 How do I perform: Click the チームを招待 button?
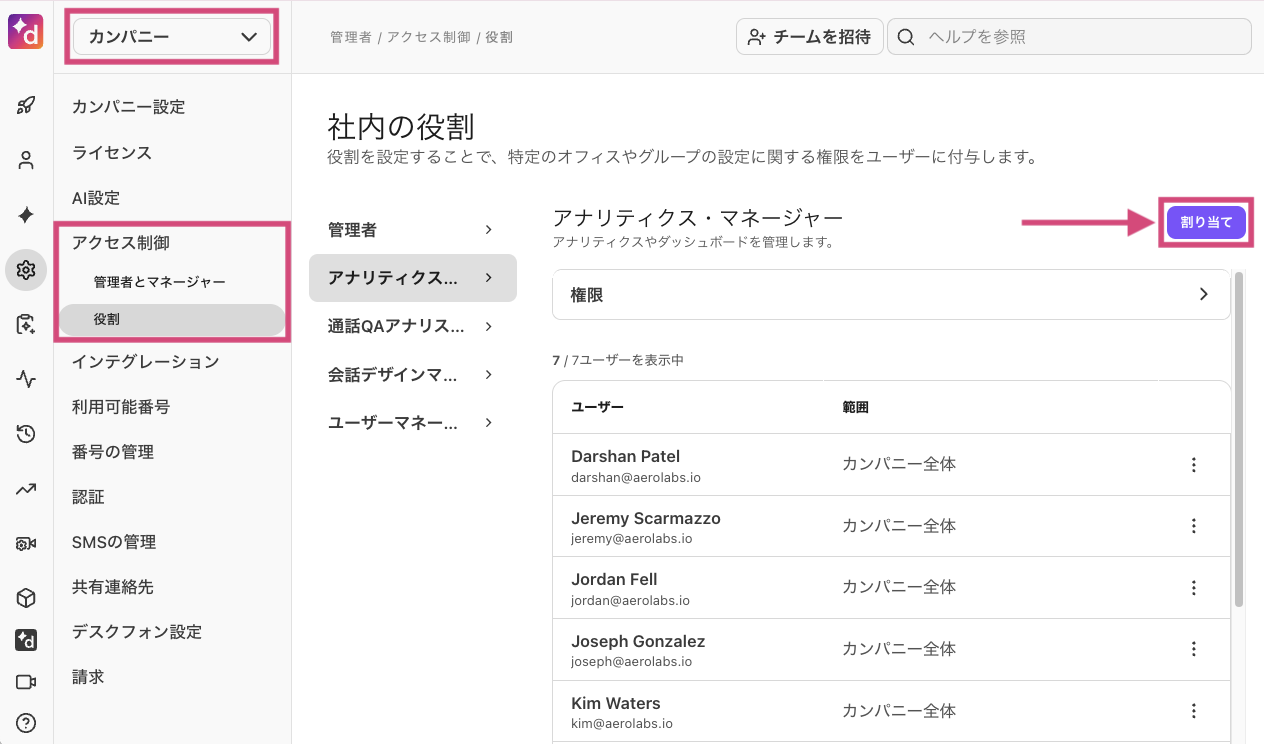(809, 36)
